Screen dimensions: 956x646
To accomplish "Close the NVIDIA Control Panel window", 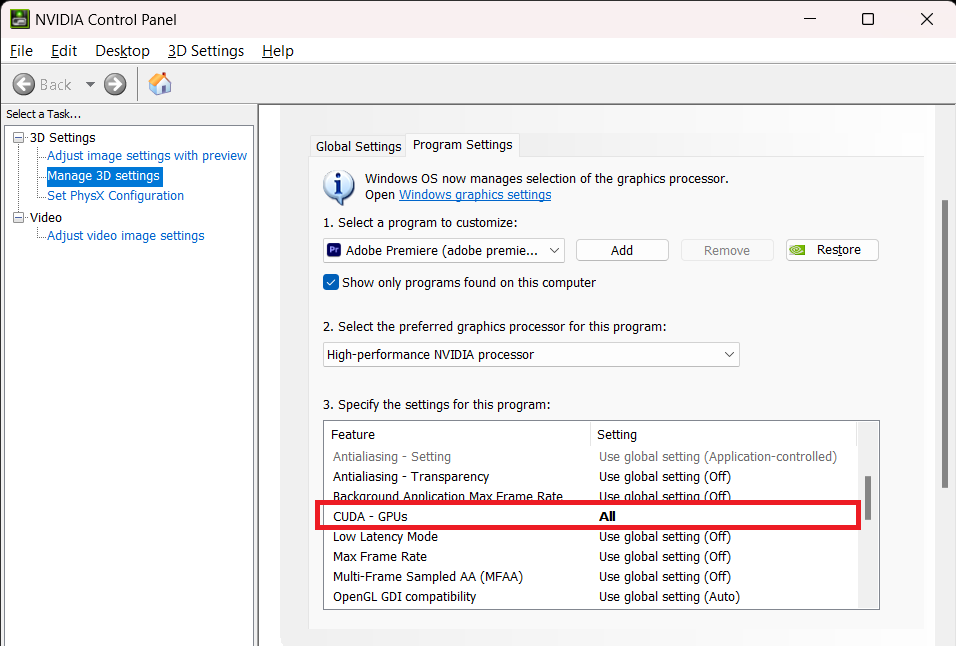I will click(927, 19).
